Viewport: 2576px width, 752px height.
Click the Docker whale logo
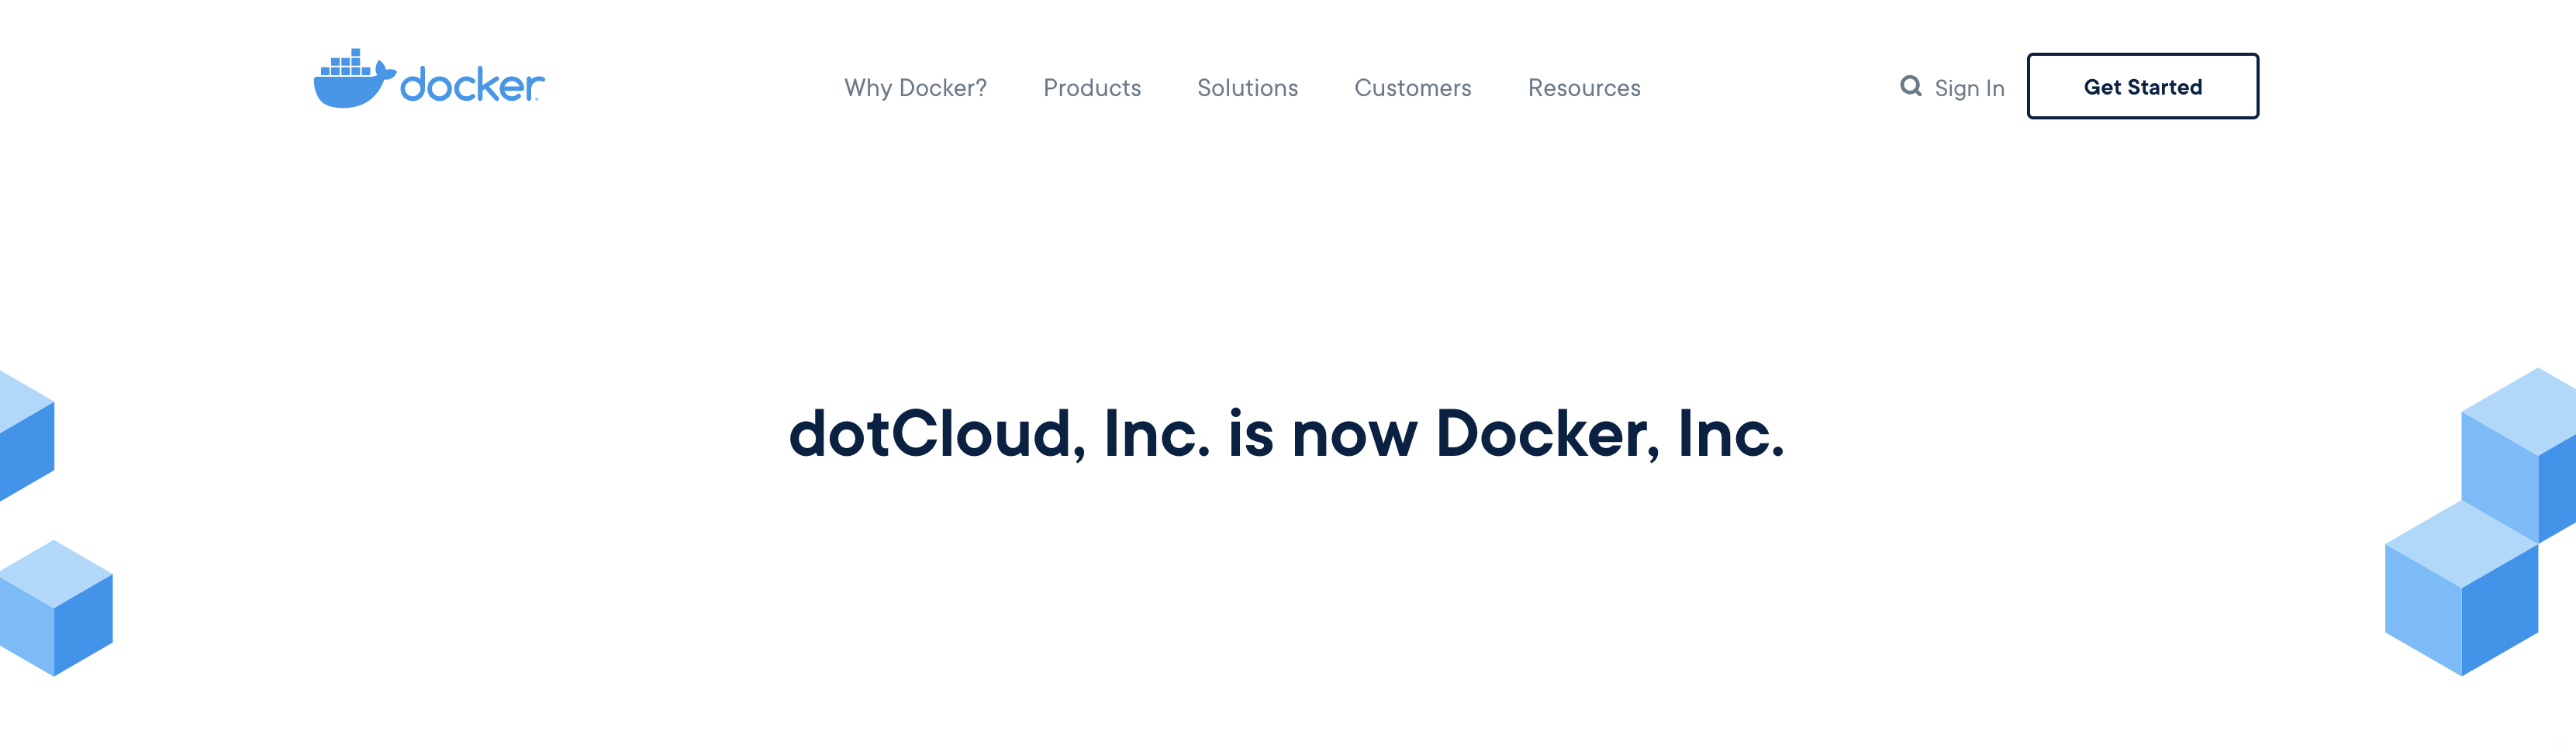(x=429, y=78)
